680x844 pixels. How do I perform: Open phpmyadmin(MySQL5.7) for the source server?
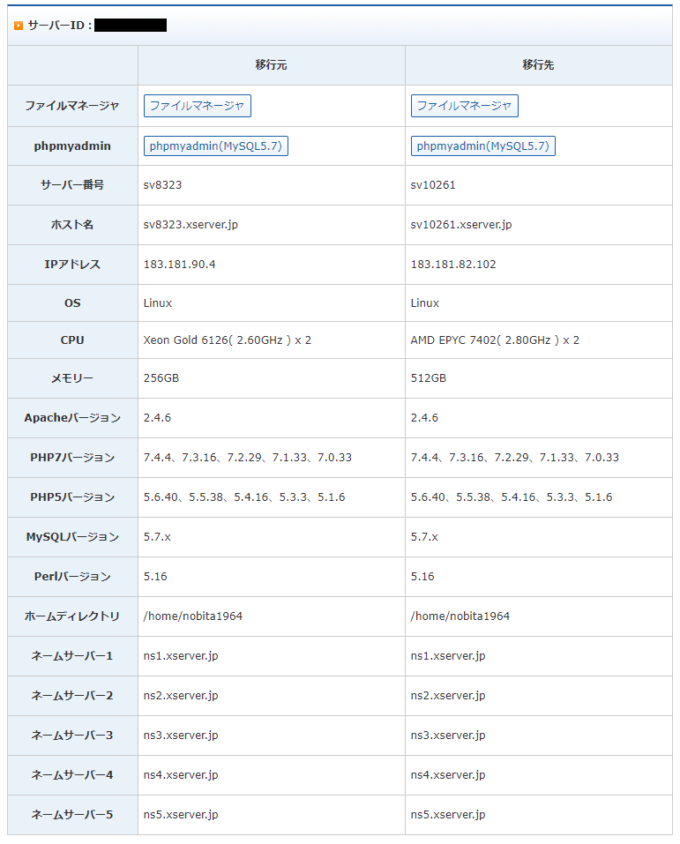coord(215,146)
